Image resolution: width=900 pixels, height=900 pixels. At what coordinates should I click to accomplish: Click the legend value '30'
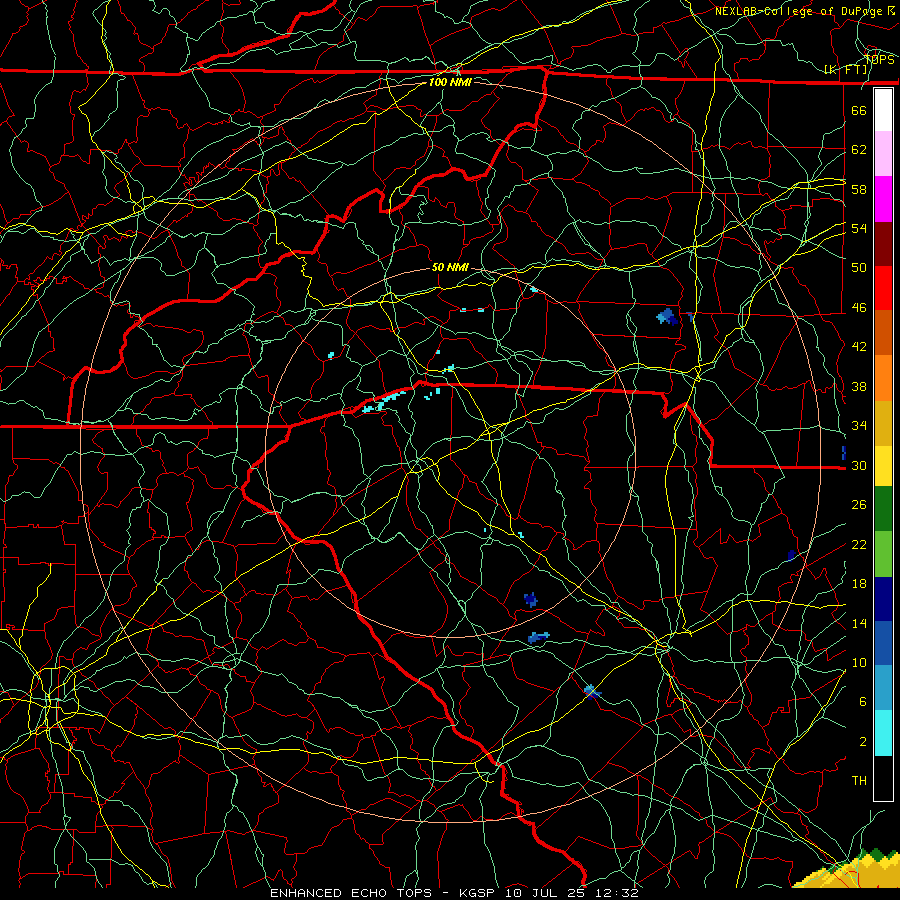pyautogui.click(x=859, y=465)
